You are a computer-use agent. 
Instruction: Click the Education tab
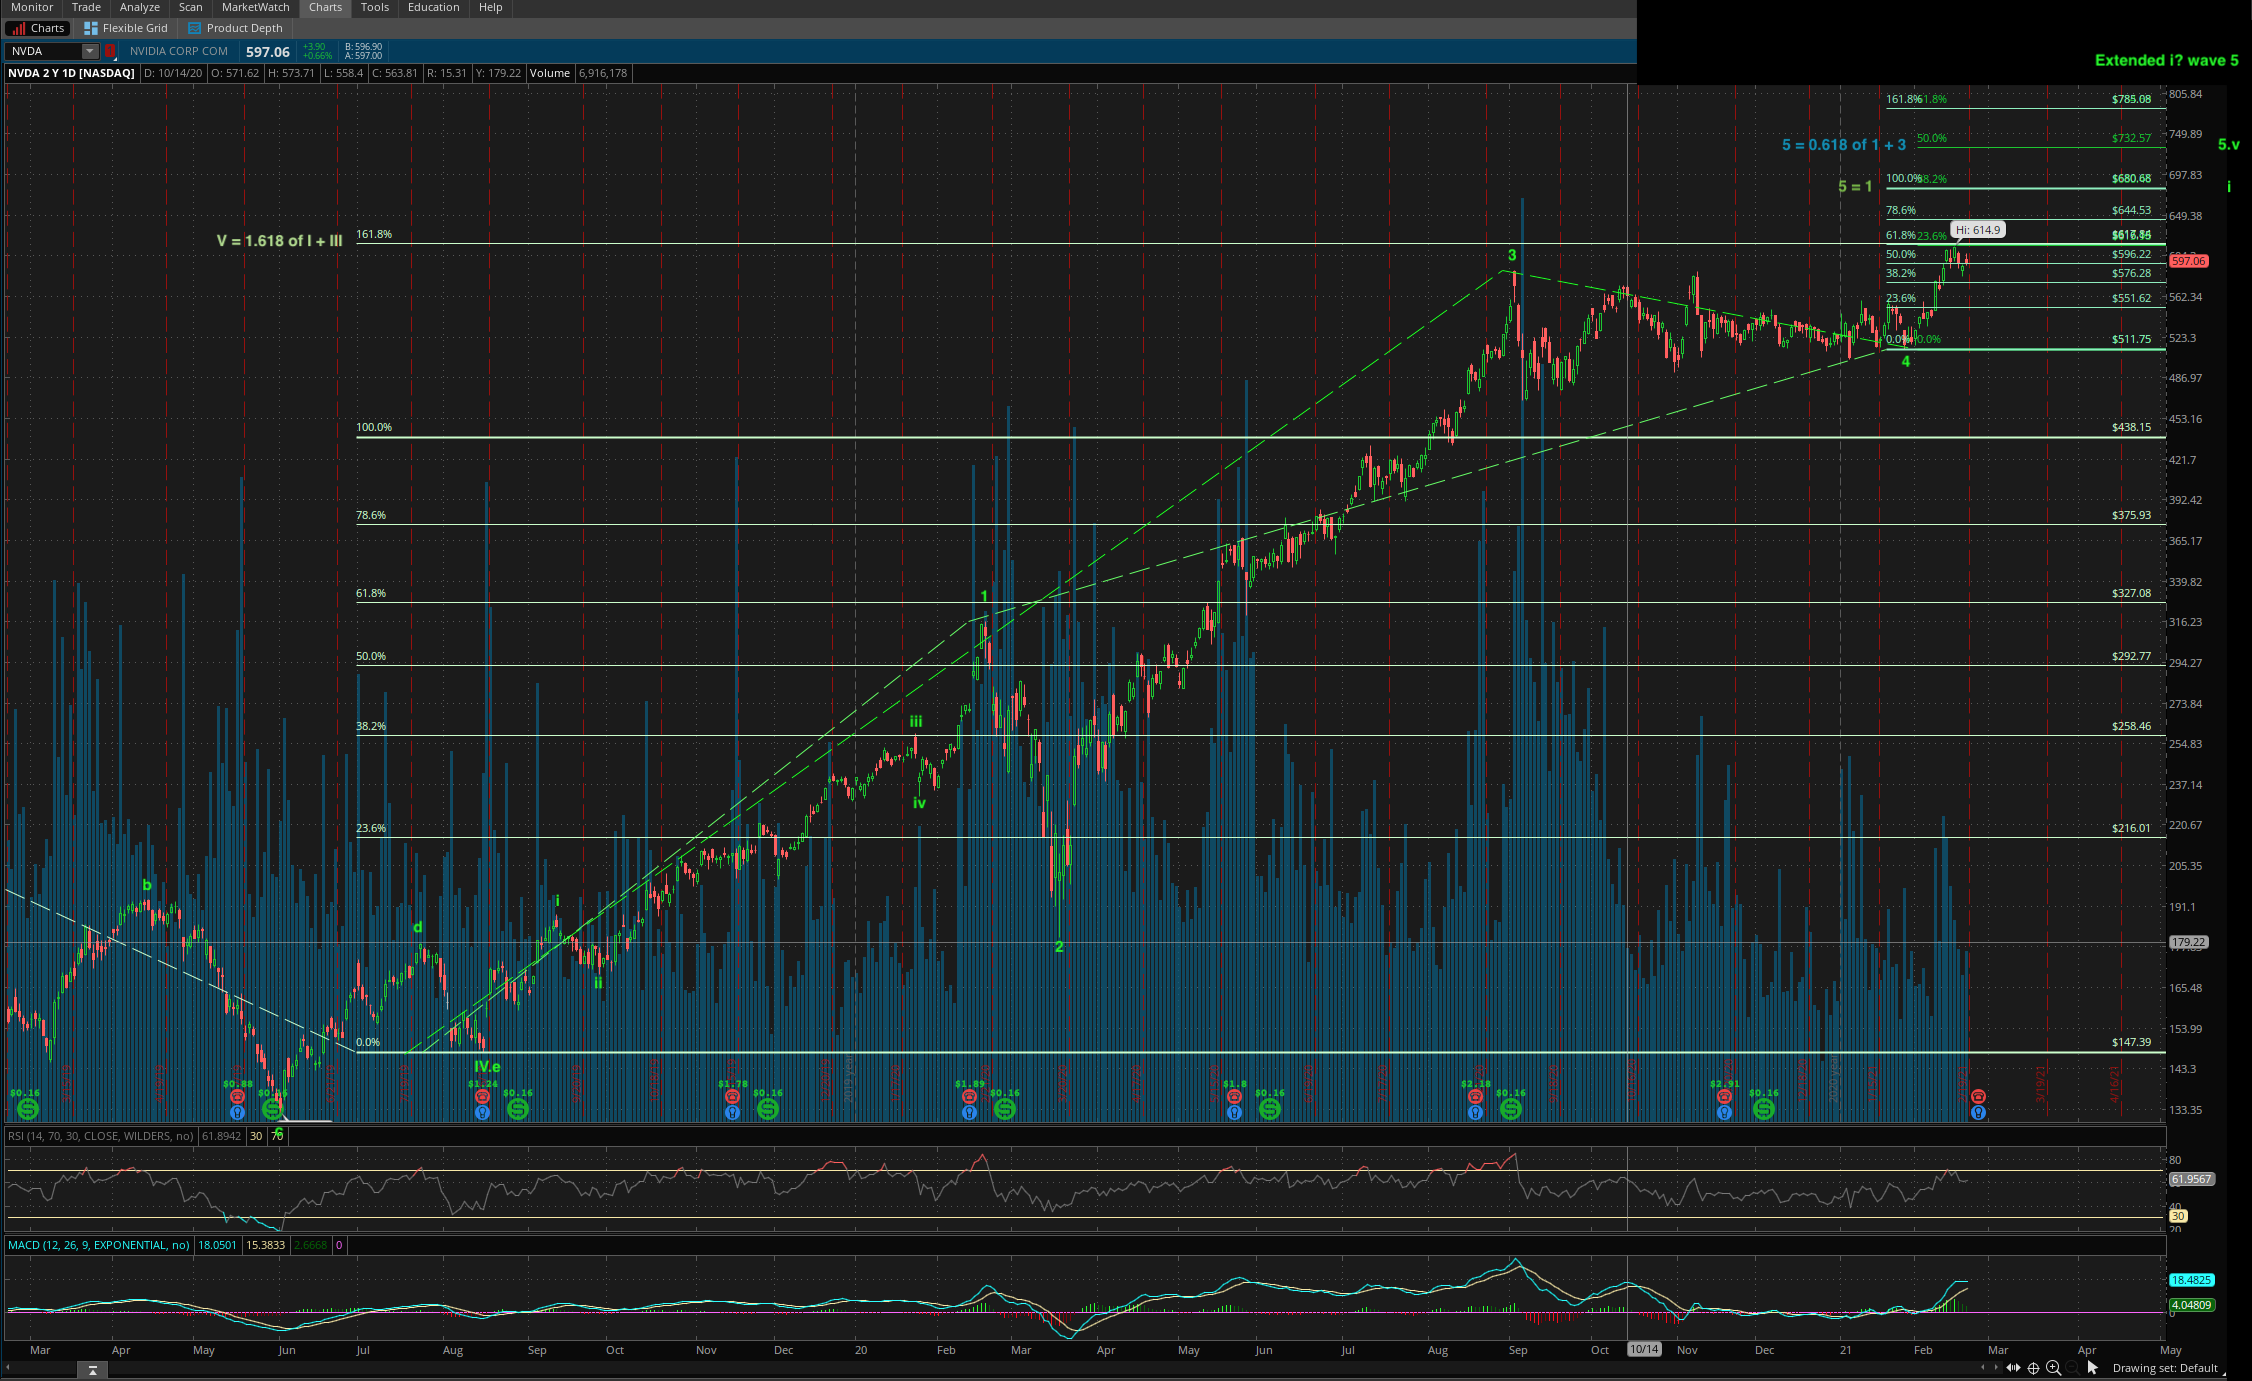pyautogui.click(x=433, y=7)
